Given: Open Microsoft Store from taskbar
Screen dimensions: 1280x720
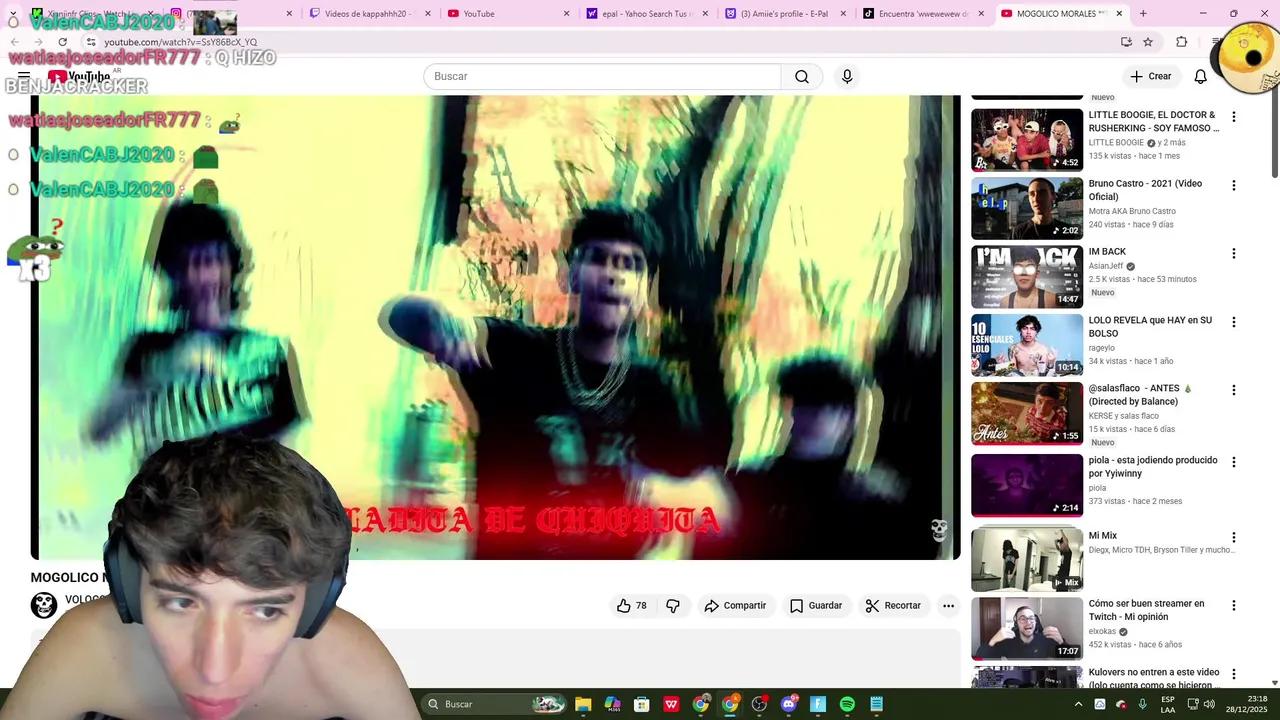Looking at the screenshot, I should tap(642, 704).
